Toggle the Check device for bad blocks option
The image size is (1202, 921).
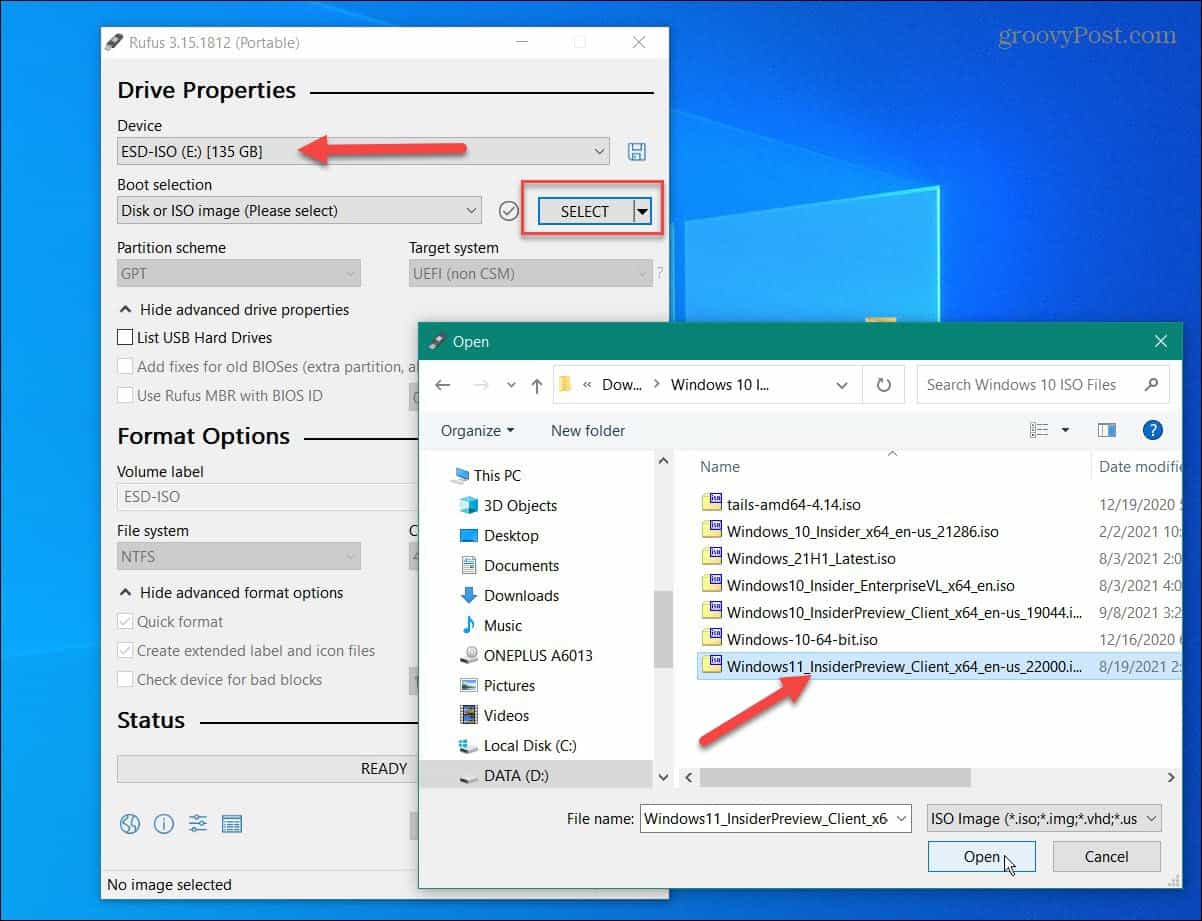(x=125, y=680)
